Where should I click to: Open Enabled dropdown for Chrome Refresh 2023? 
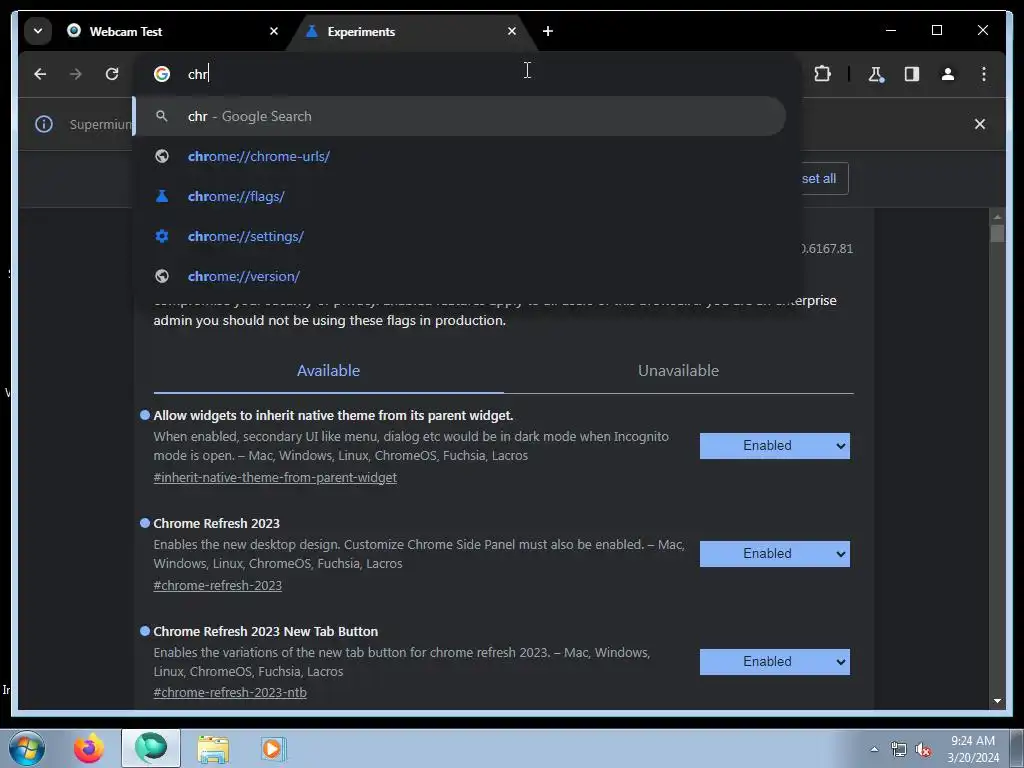coord(775,554)
